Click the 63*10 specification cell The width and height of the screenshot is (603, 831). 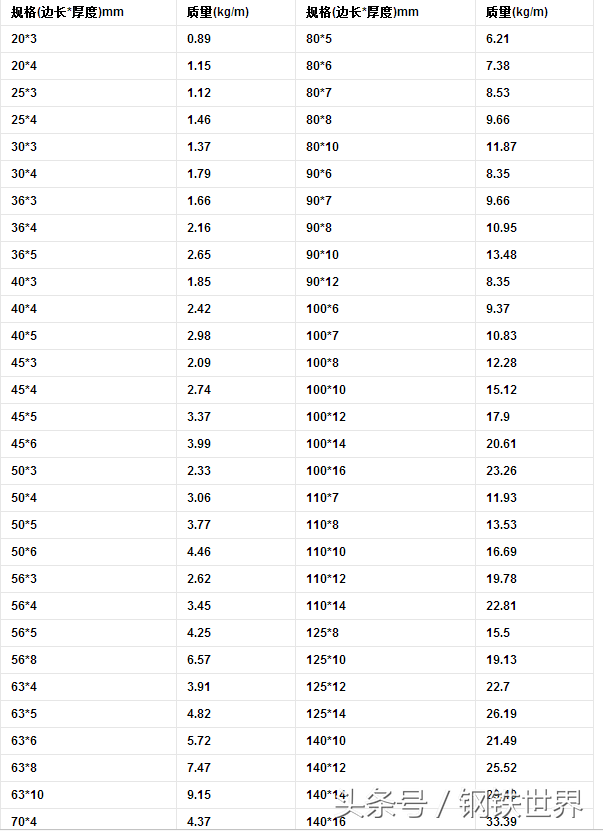[27, 795]
